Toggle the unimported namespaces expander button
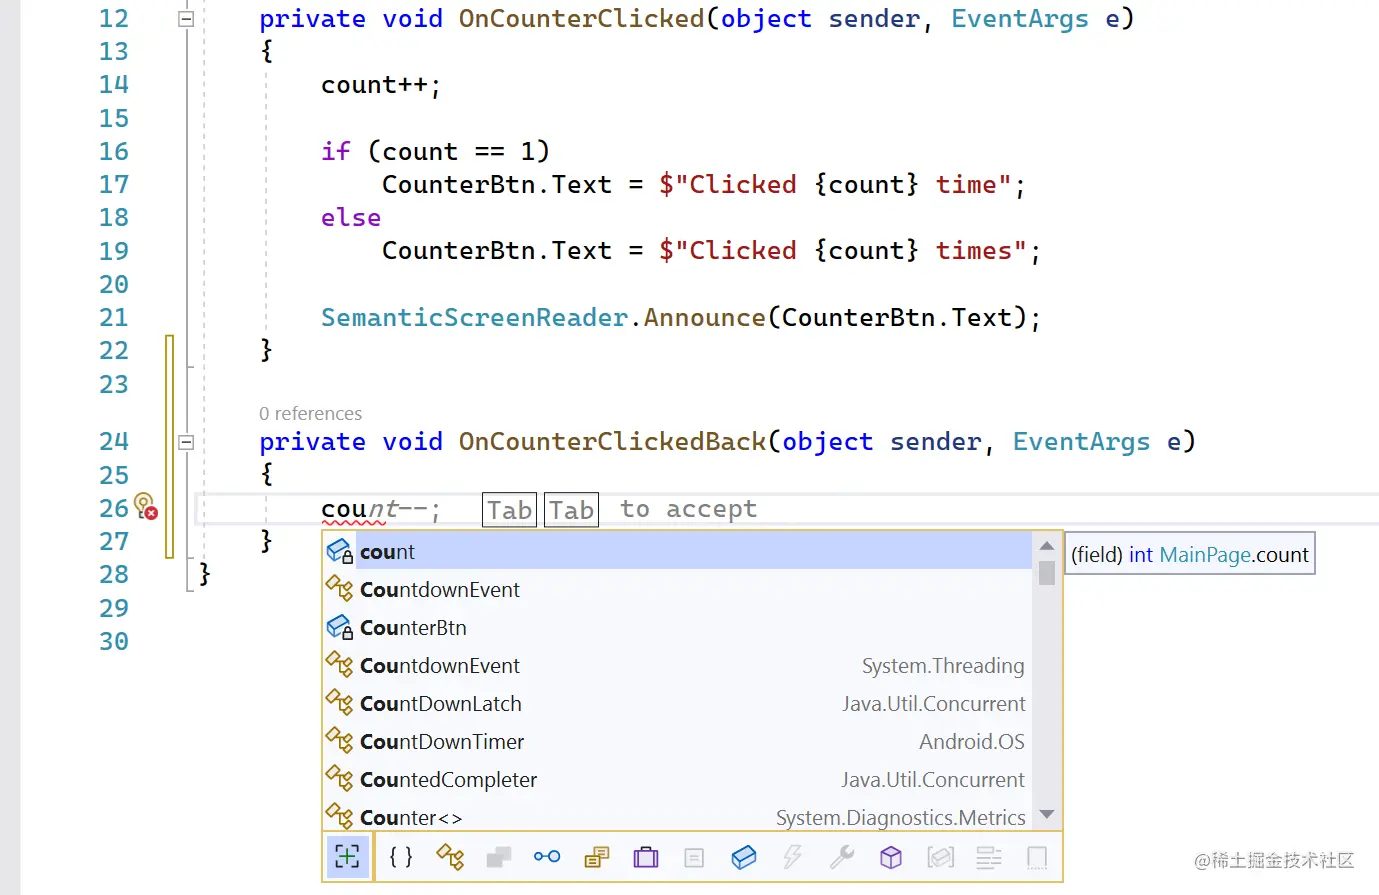Viewport: 1379px width, 895px height. coord(347,857)
